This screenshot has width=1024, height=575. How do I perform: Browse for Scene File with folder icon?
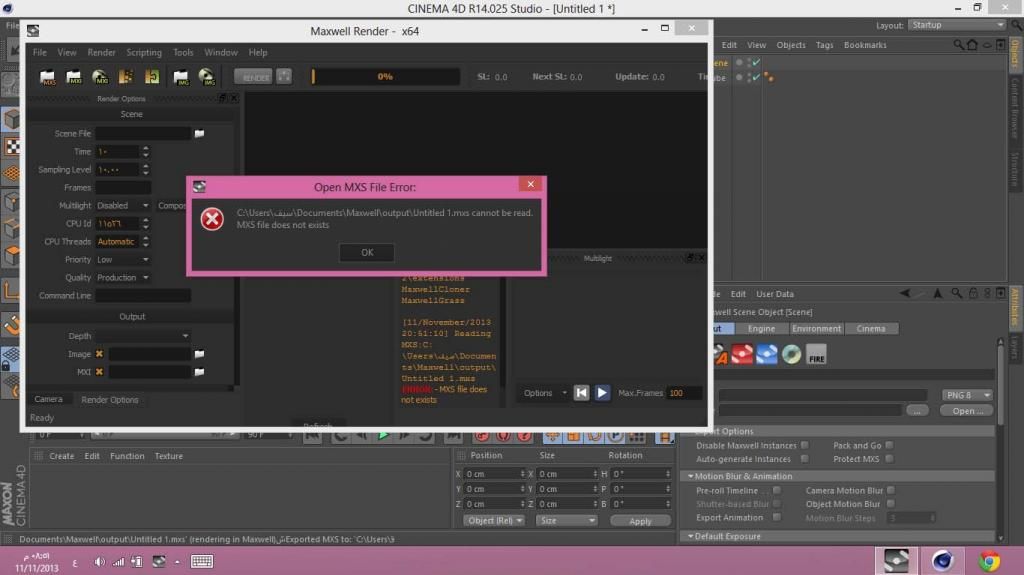point(199,133)
